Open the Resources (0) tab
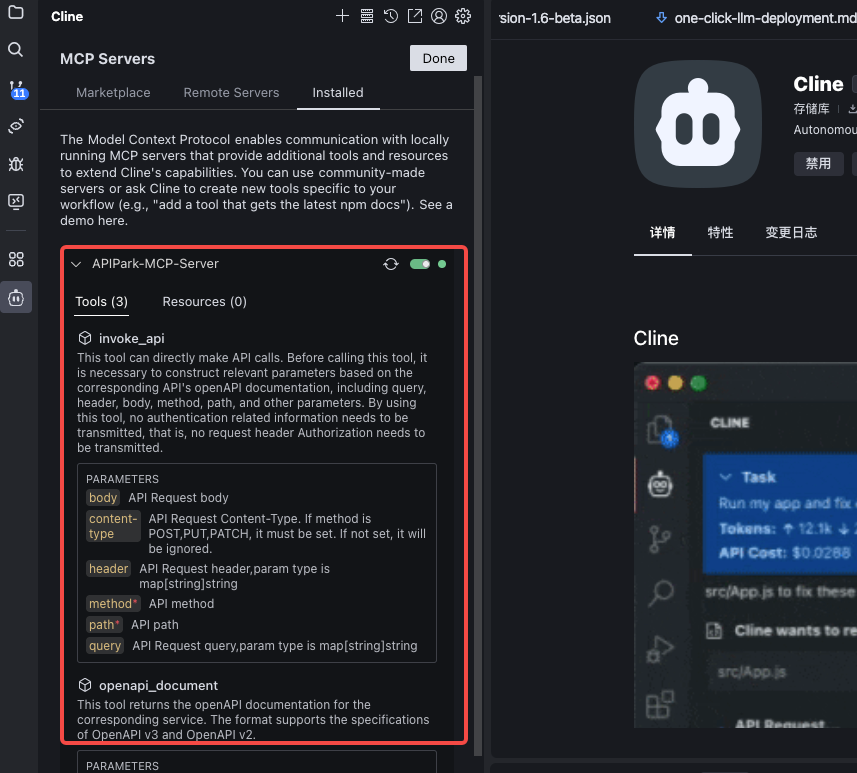This screenshot has width=857, height=773. point(204,302)
